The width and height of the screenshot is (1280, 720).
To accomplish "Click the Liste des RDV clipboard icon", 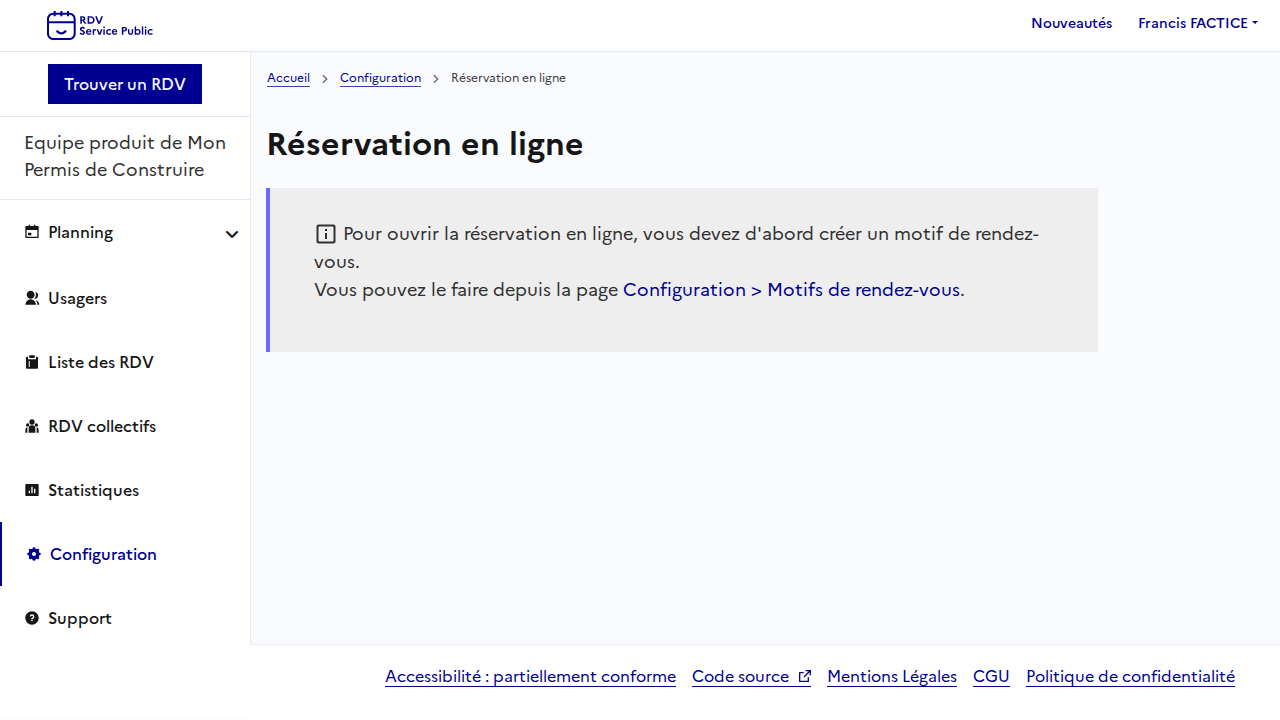I will click(32, 362).
